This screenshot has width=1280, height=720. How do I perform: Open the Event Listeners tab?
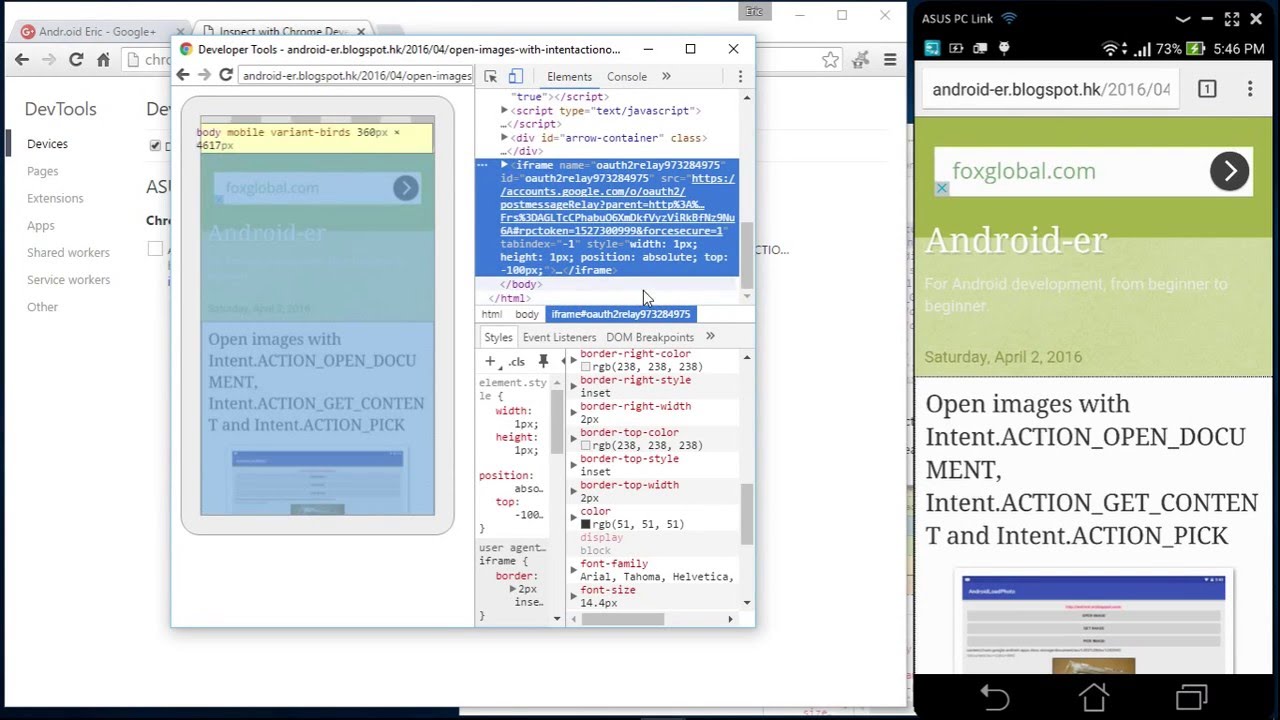coord(559,337)
